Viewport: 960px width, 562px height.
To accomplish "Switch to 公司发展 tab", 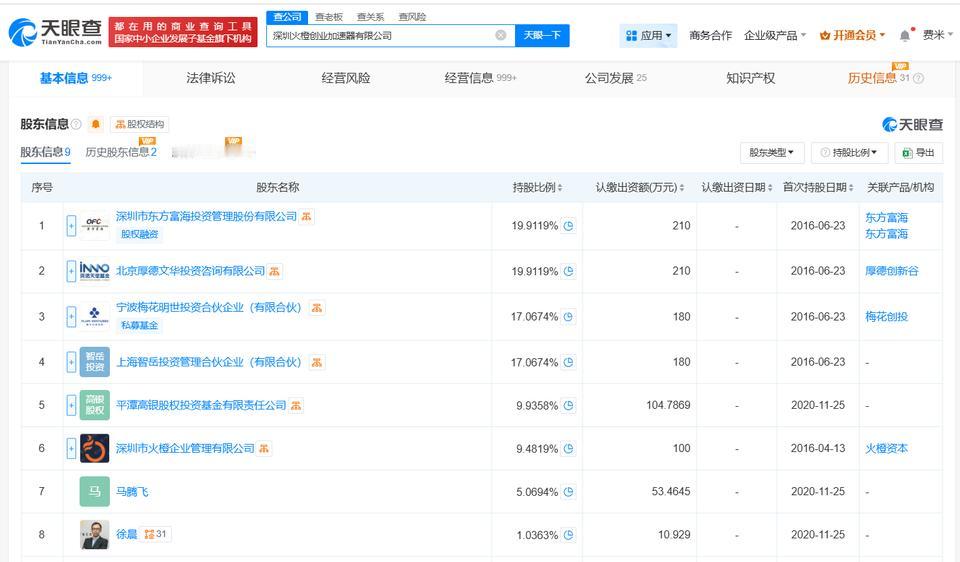I will pos(615,78).
